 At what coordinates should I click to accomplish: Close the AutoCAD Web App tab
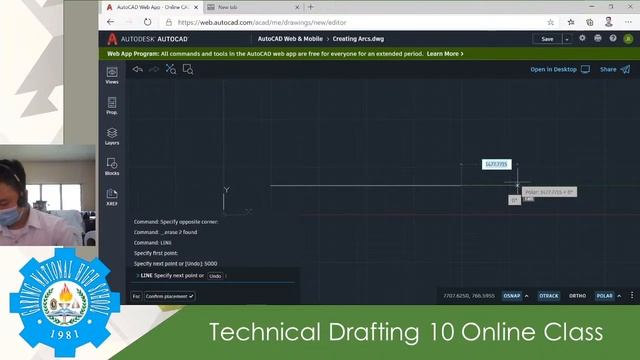tap(196, 7)
